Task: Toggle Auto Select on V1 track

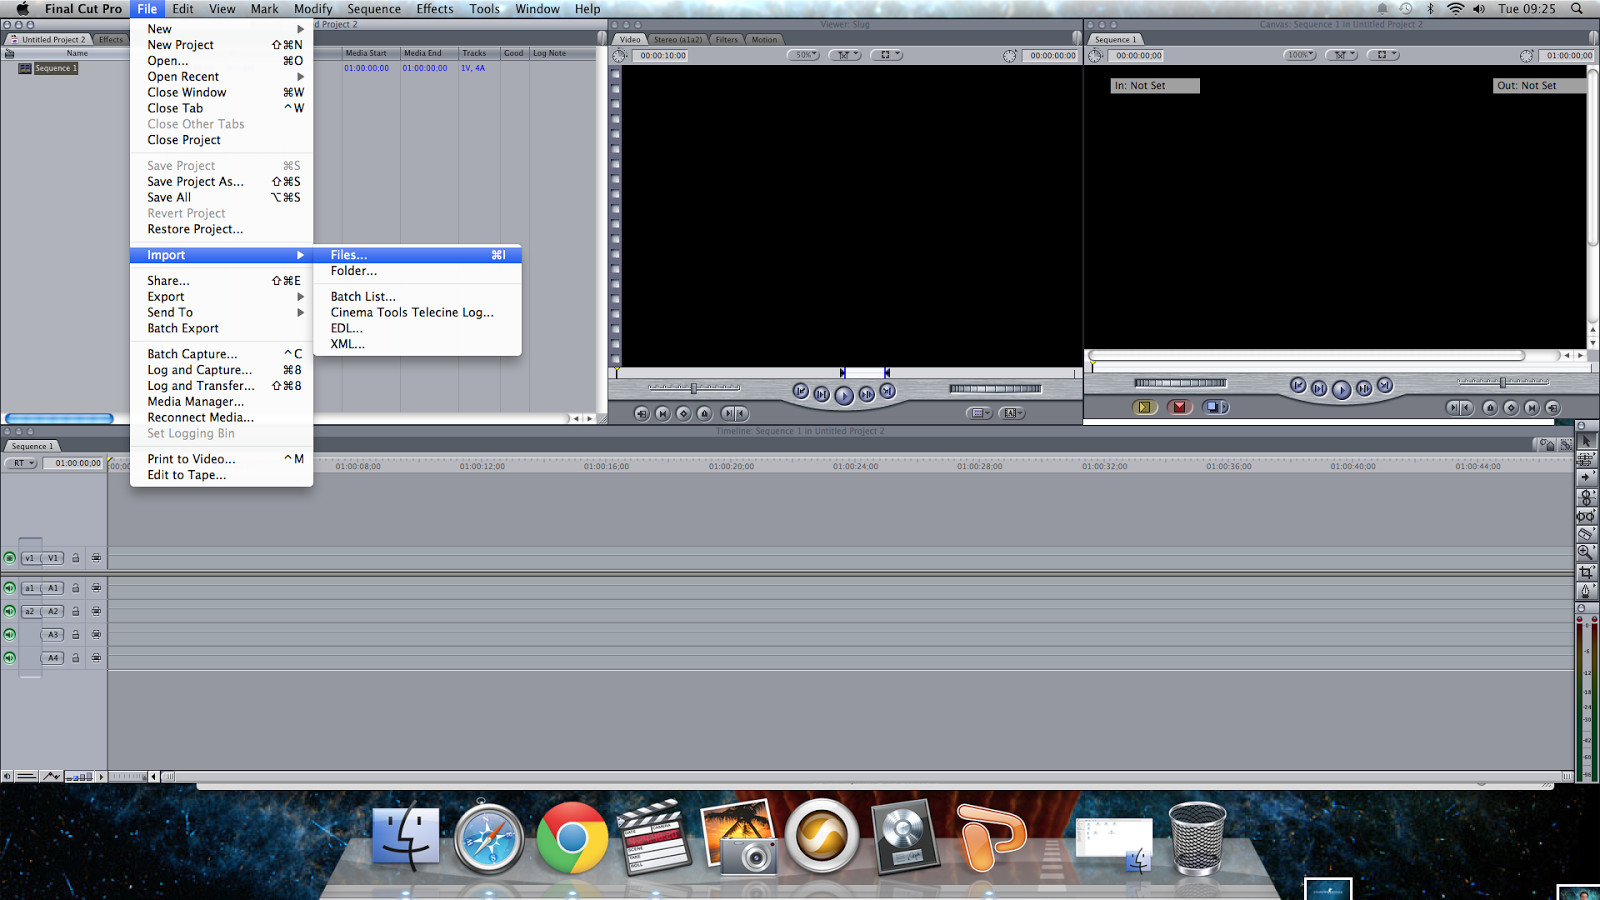Action: pos(96,558)
